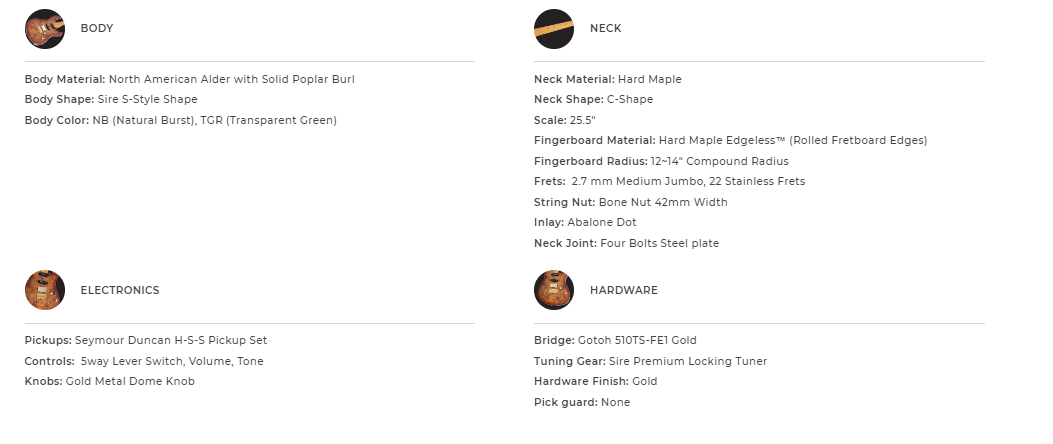Image resolution: width=1053 pixels, height=444 pixels.
Task: Select the HARDWARE section heading
Action: pos(623,290)
